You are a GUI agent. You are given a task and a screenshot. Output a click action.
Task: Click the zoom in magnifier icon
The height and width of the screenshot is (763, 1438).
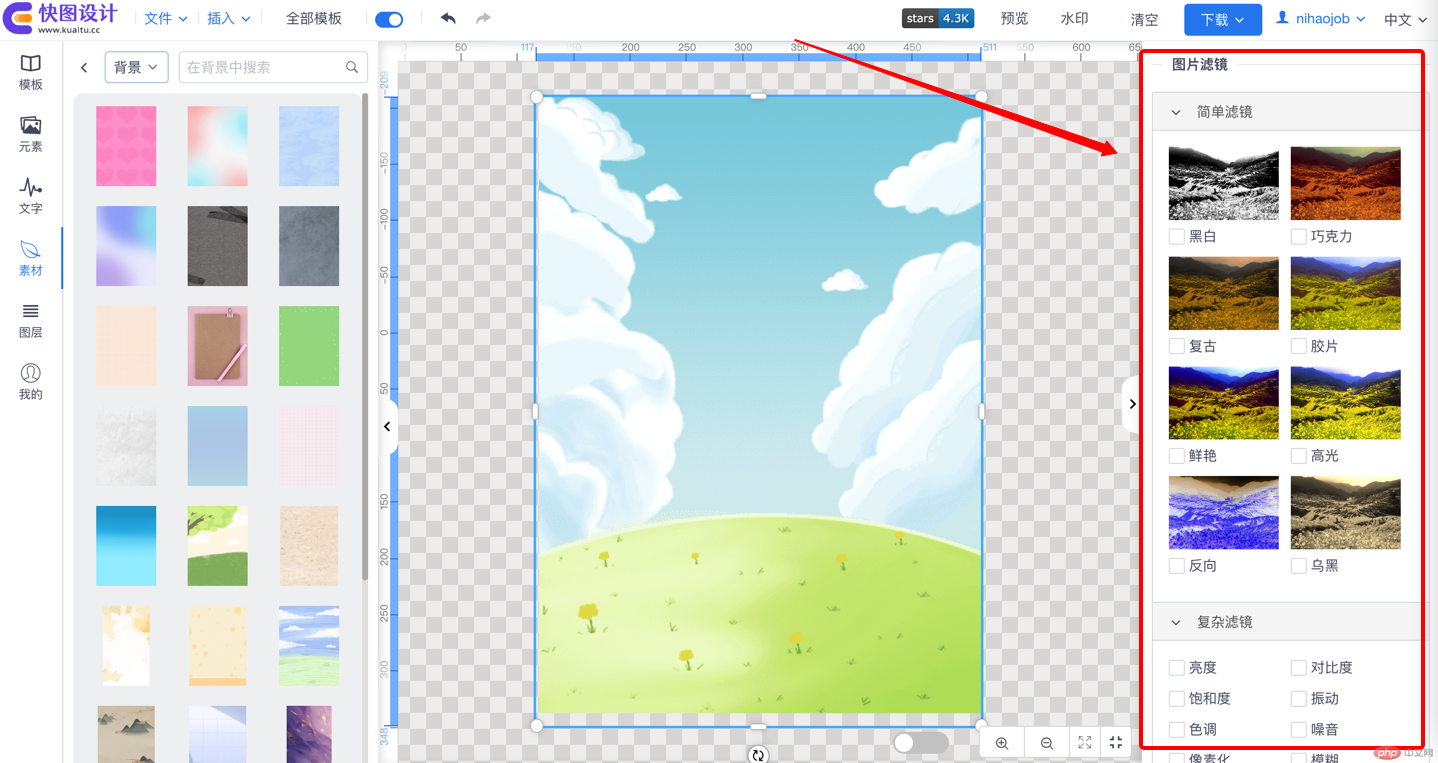(x=1002, y=743)
